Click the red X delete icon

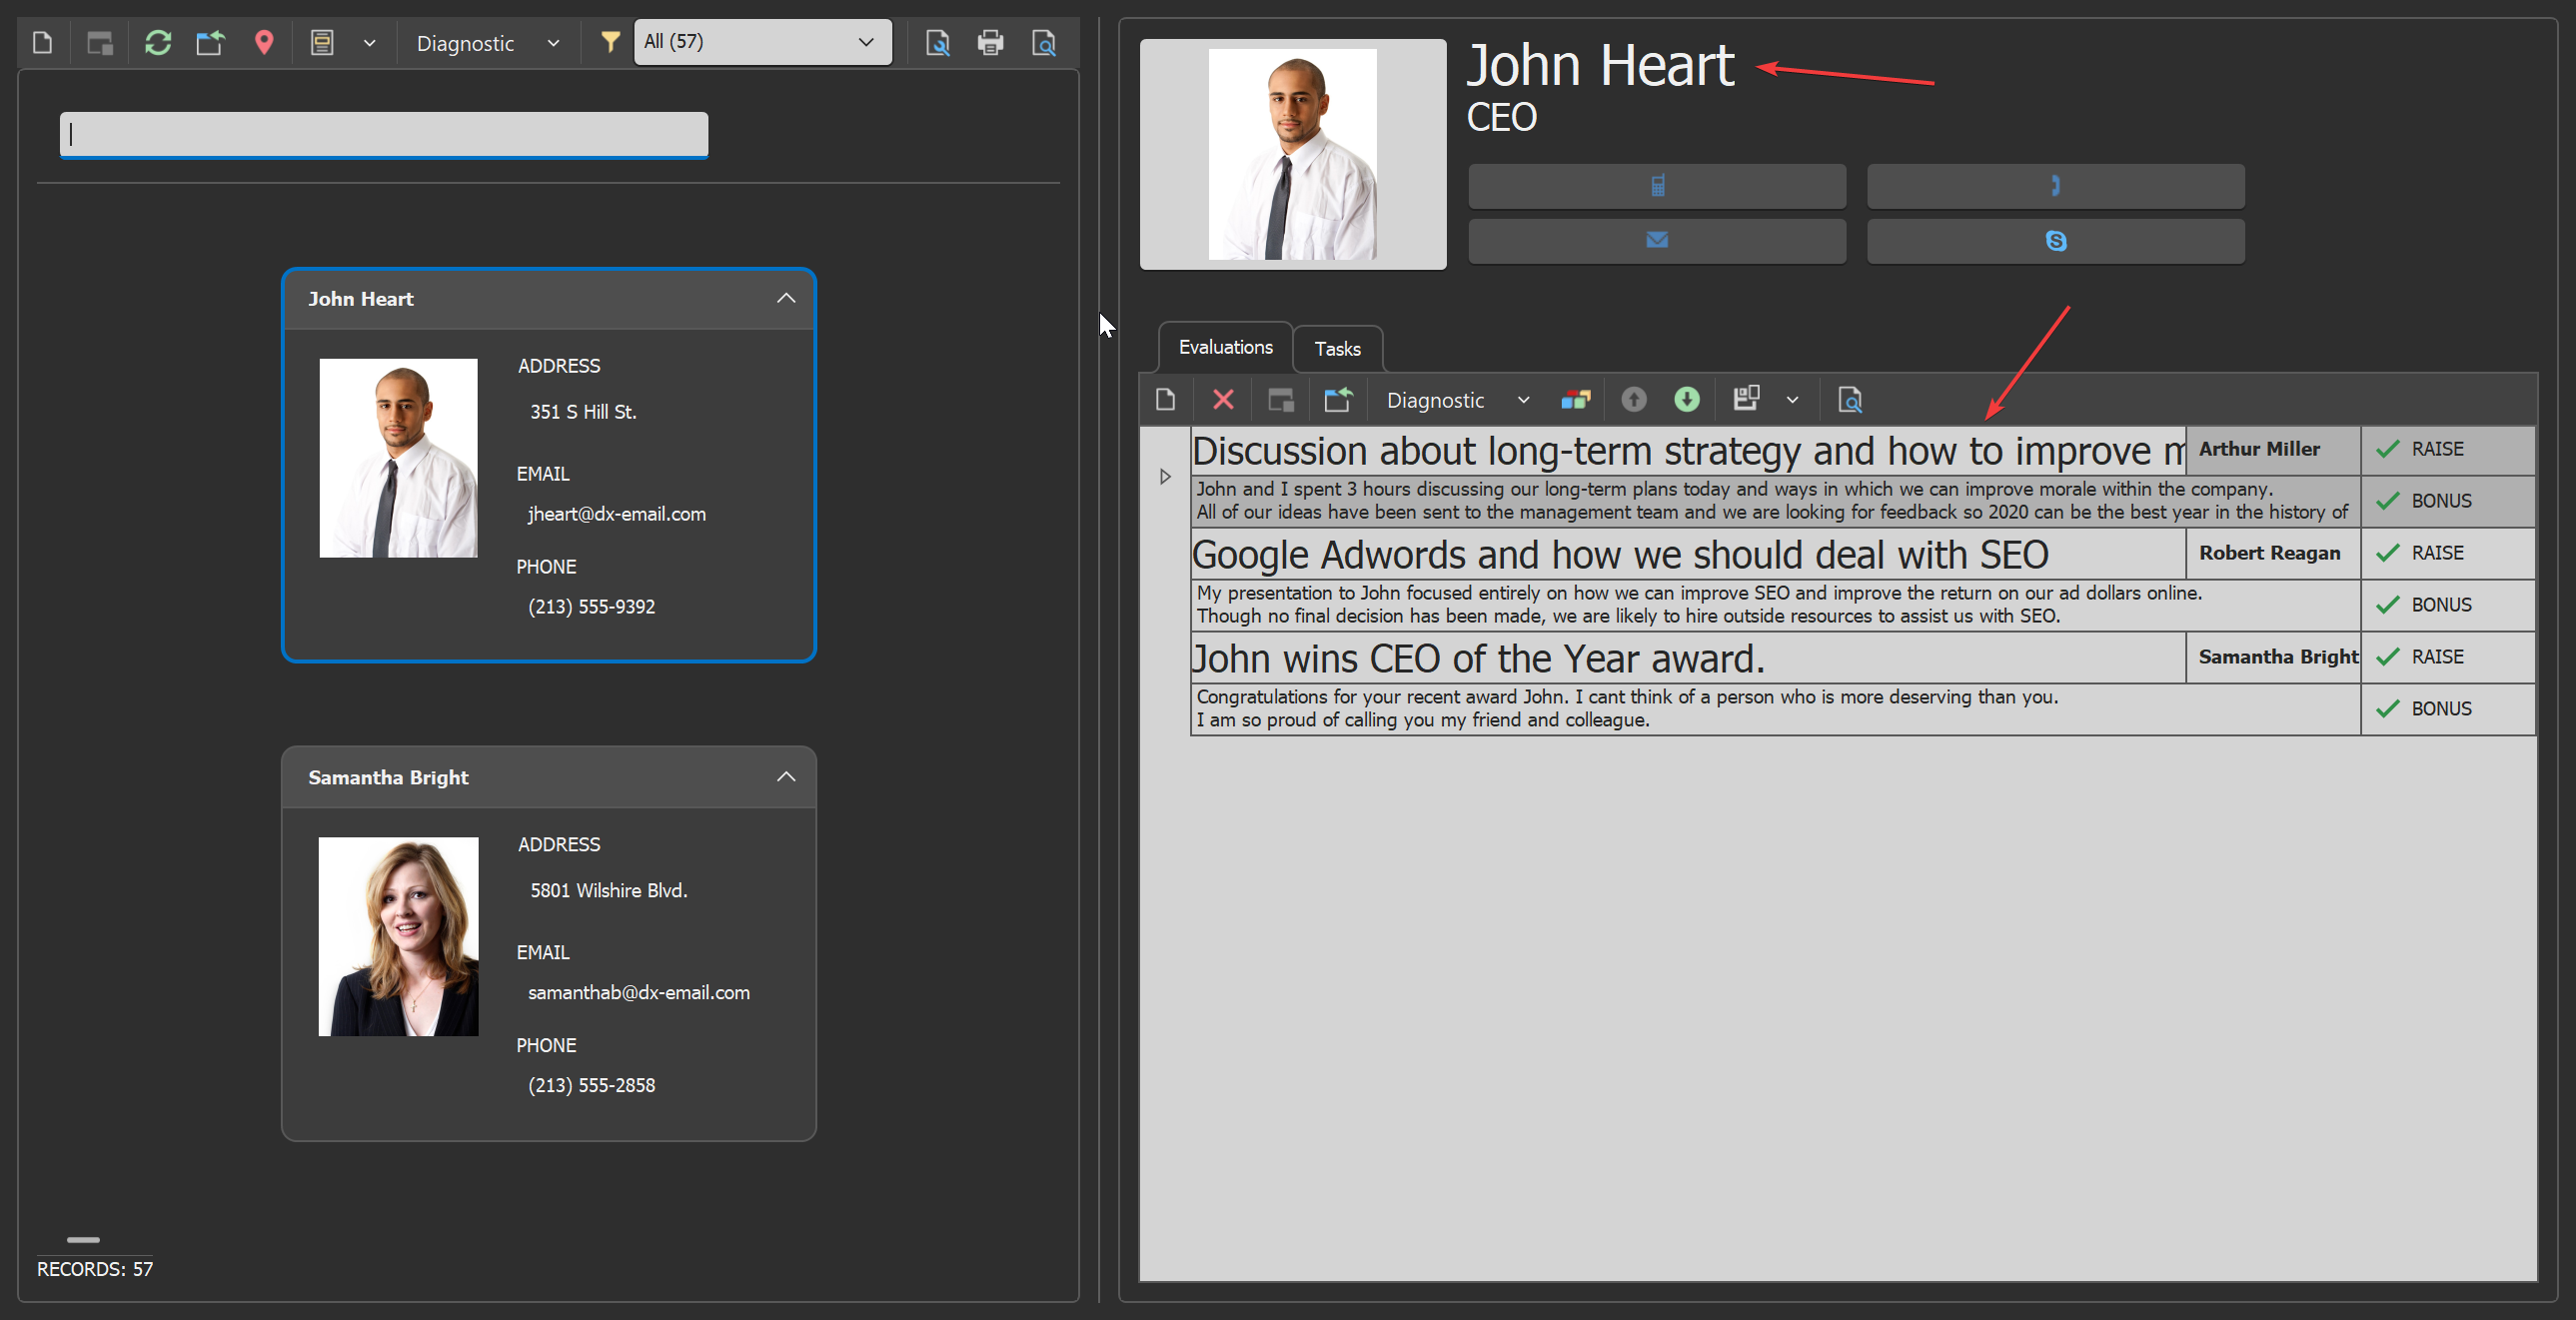[1222, 400]
